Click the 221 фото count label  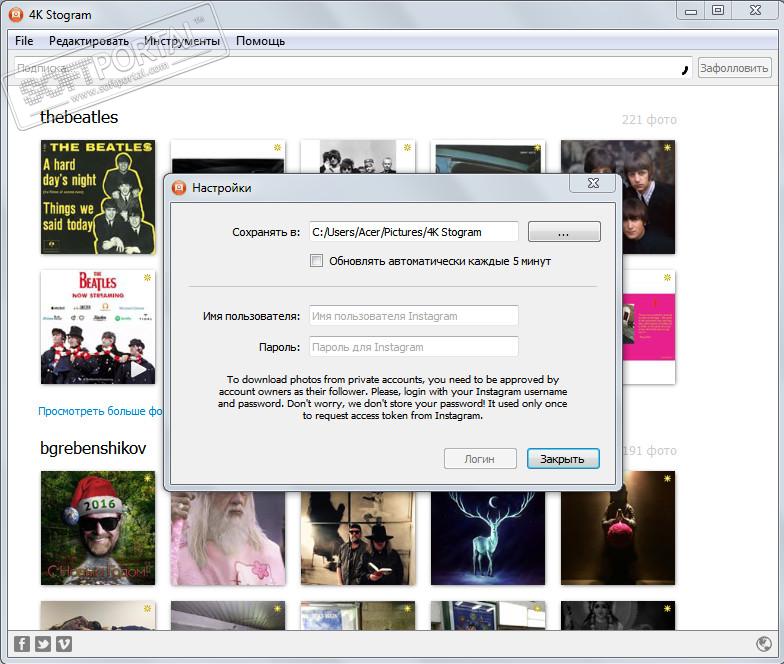pyautogui.click(x=649, y=120)
